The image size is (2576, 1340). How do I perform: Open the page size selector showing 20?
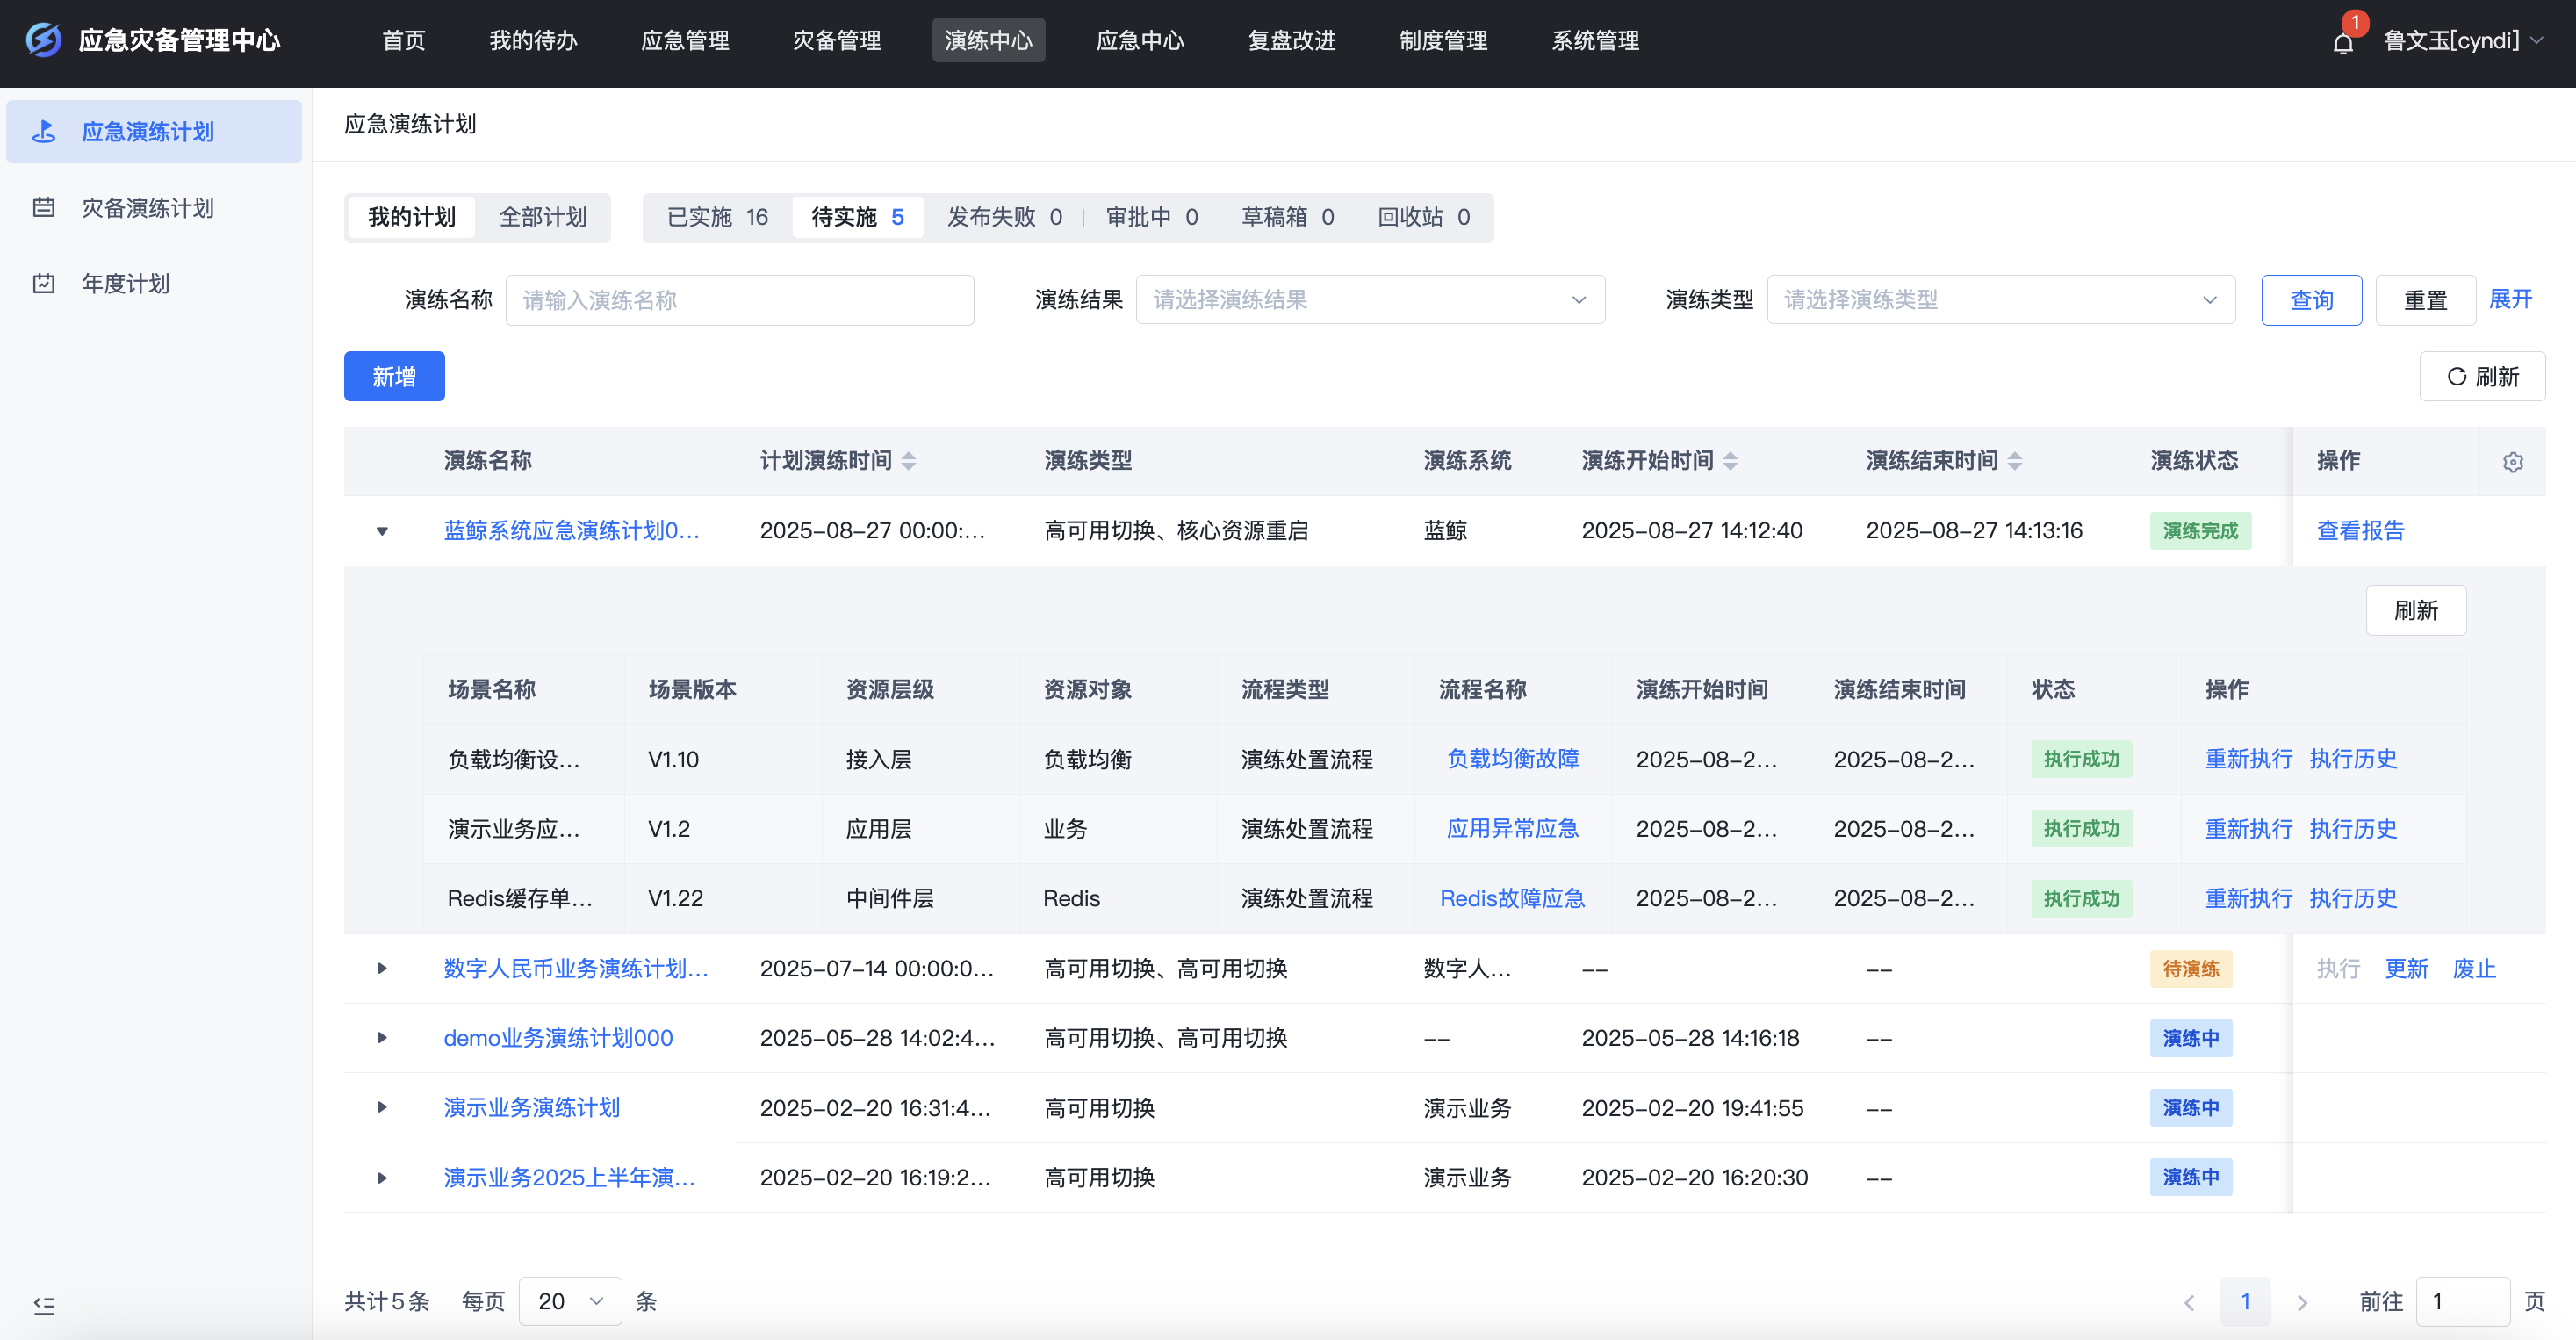[x=569, y=1301]
